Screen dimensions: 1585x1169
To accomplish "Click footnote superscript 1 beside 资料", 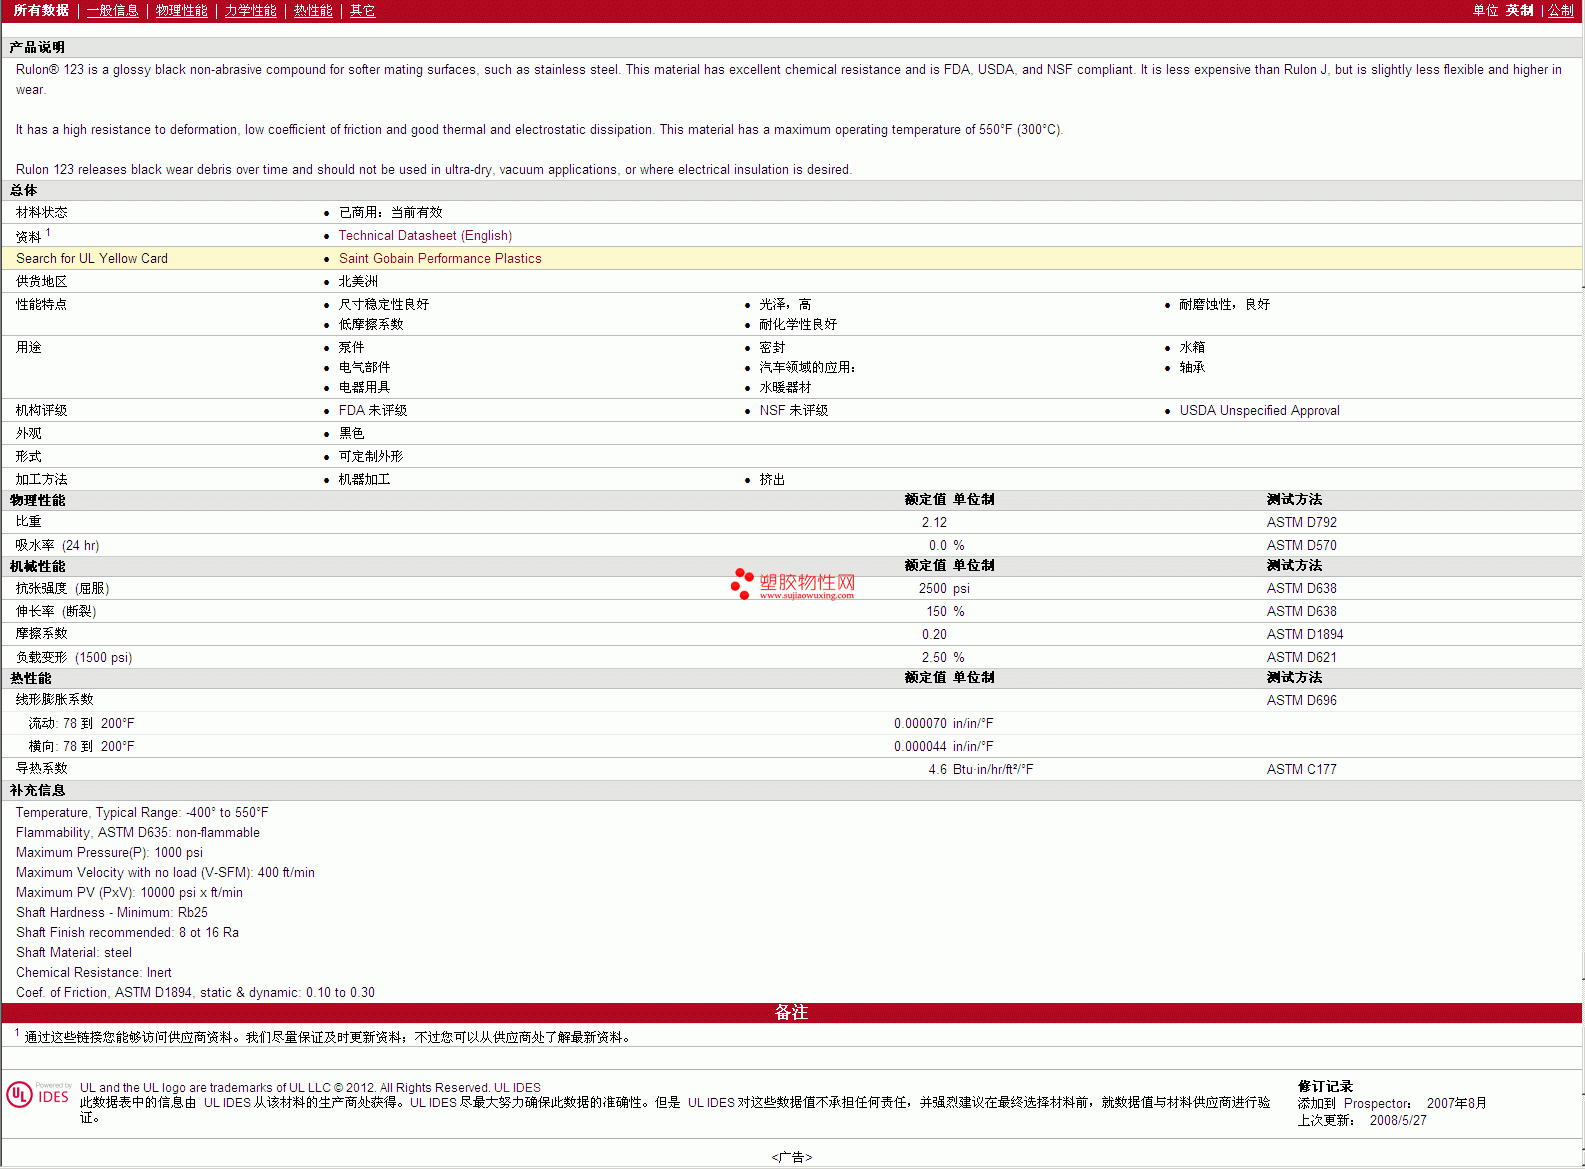I will (48, 232).
